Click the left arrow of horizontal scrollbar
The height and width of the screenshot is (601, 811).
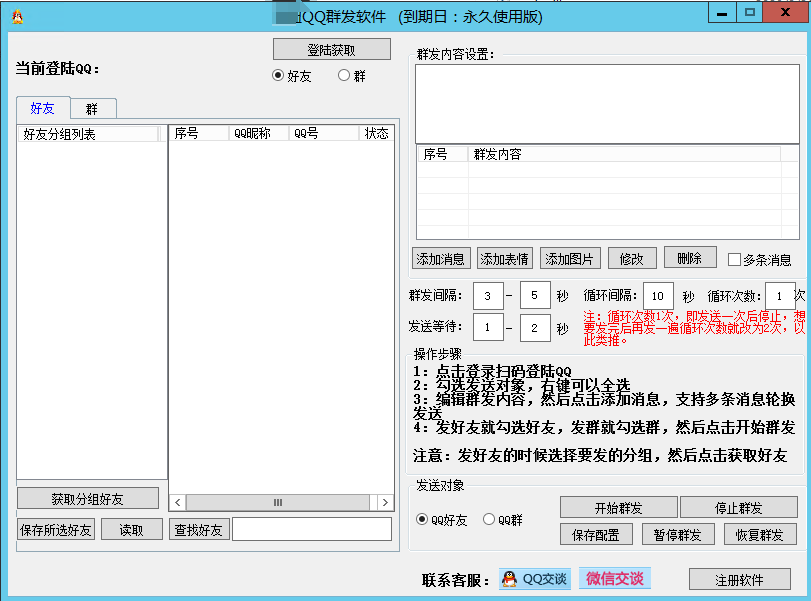click(x=178, y=502)
